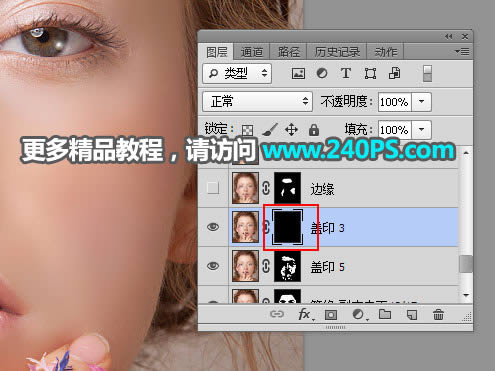Screen dimensions: 495x371
Task: Switch to the 历史记录 tab
Action: tap(337, 52)
